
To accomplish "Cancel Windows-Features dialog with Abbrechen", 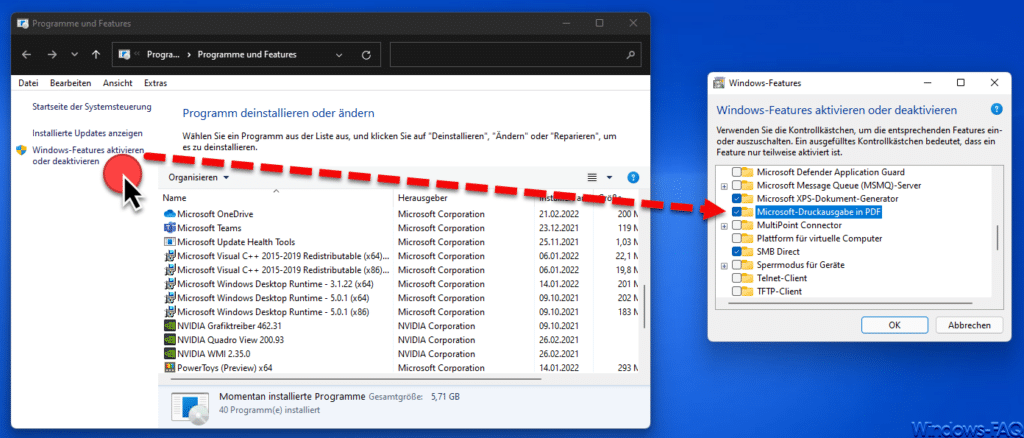I will click(970, 324).
